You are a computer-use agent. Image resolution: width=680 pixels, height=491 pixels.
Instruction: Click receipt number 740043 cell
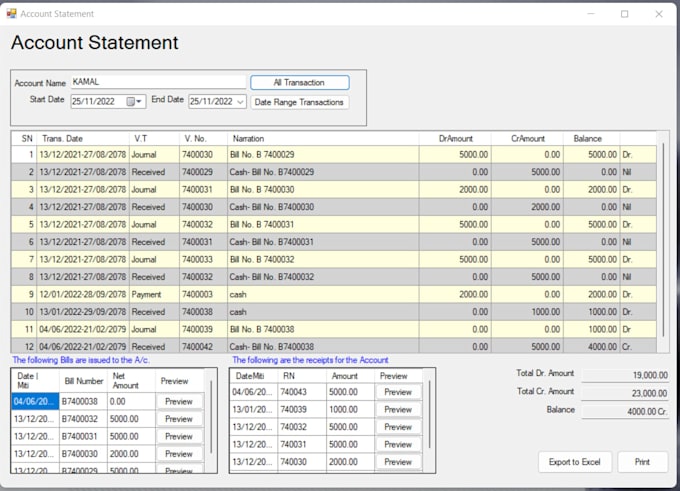302,392
